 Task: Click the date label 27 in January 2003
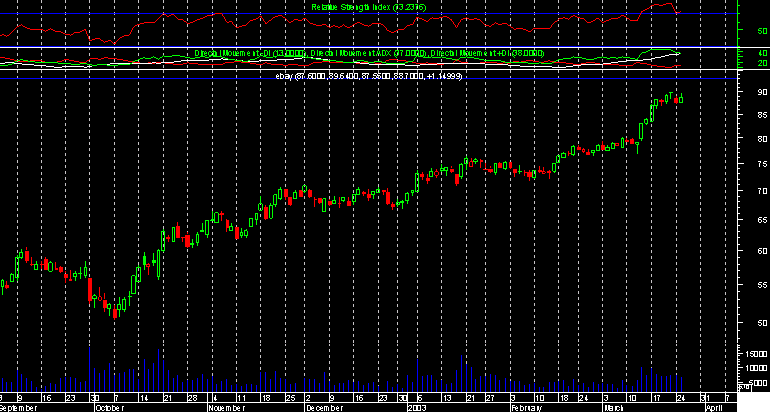tap(490, 398)
